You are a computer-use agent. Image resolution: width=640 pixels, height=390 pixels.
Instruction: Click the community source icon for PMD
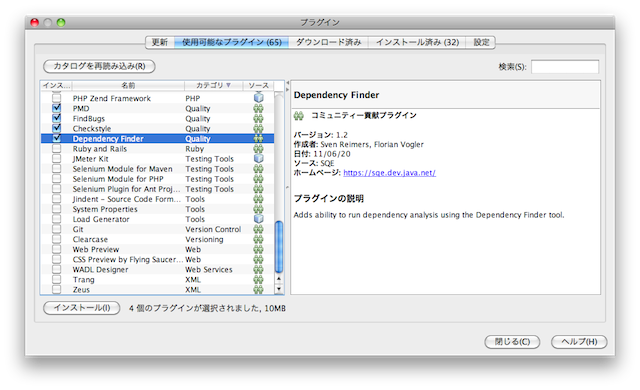(258, 108)
